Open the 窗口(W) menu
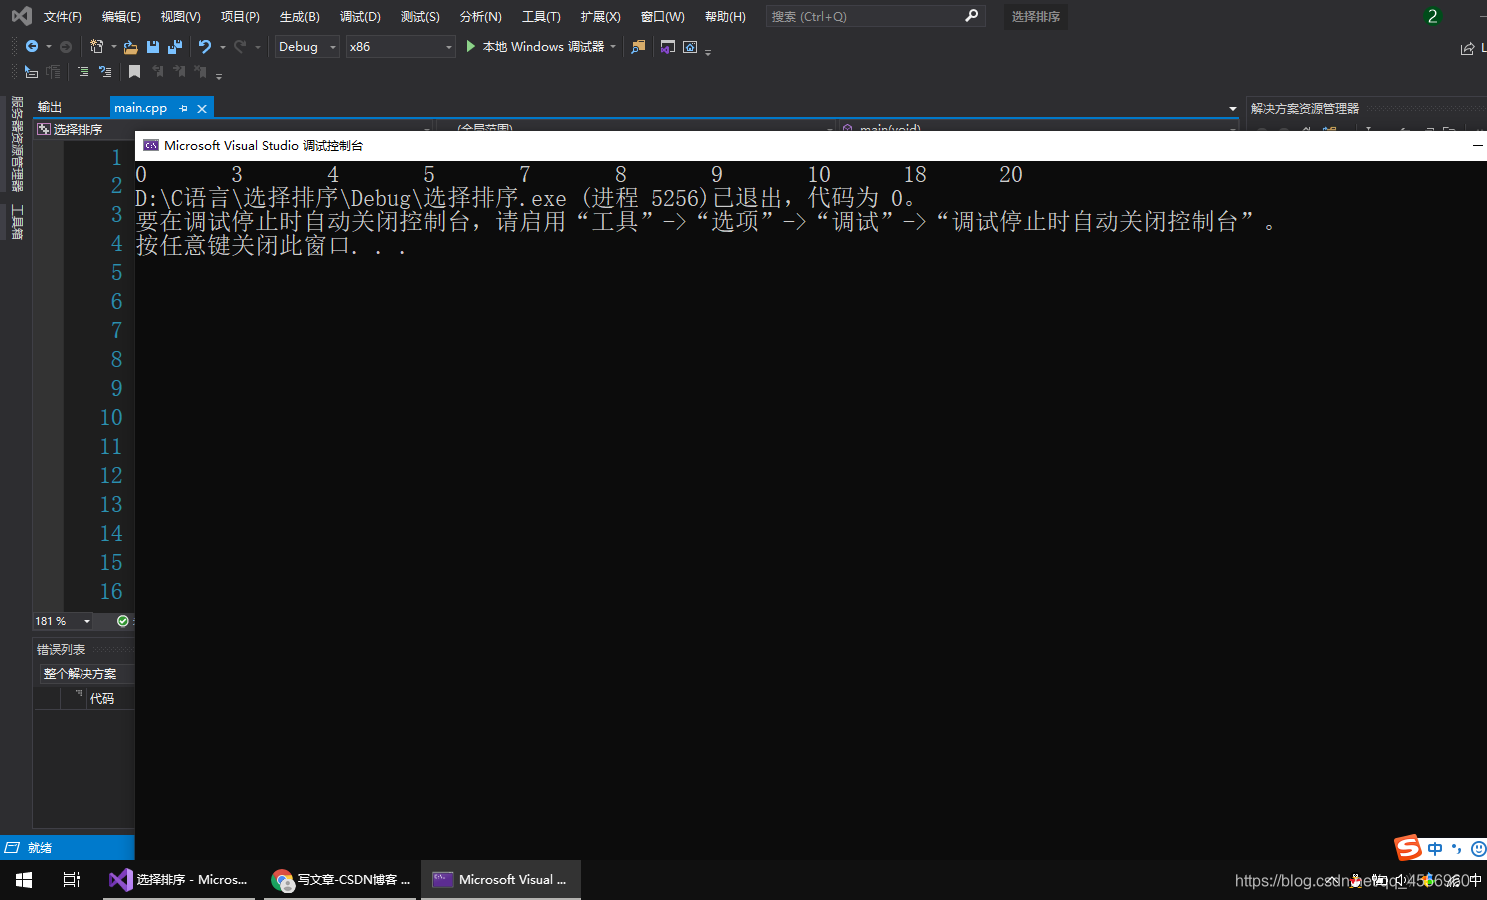Image resolution: width=1487 pixels, height=900 pixels. [x=662, y=16]
